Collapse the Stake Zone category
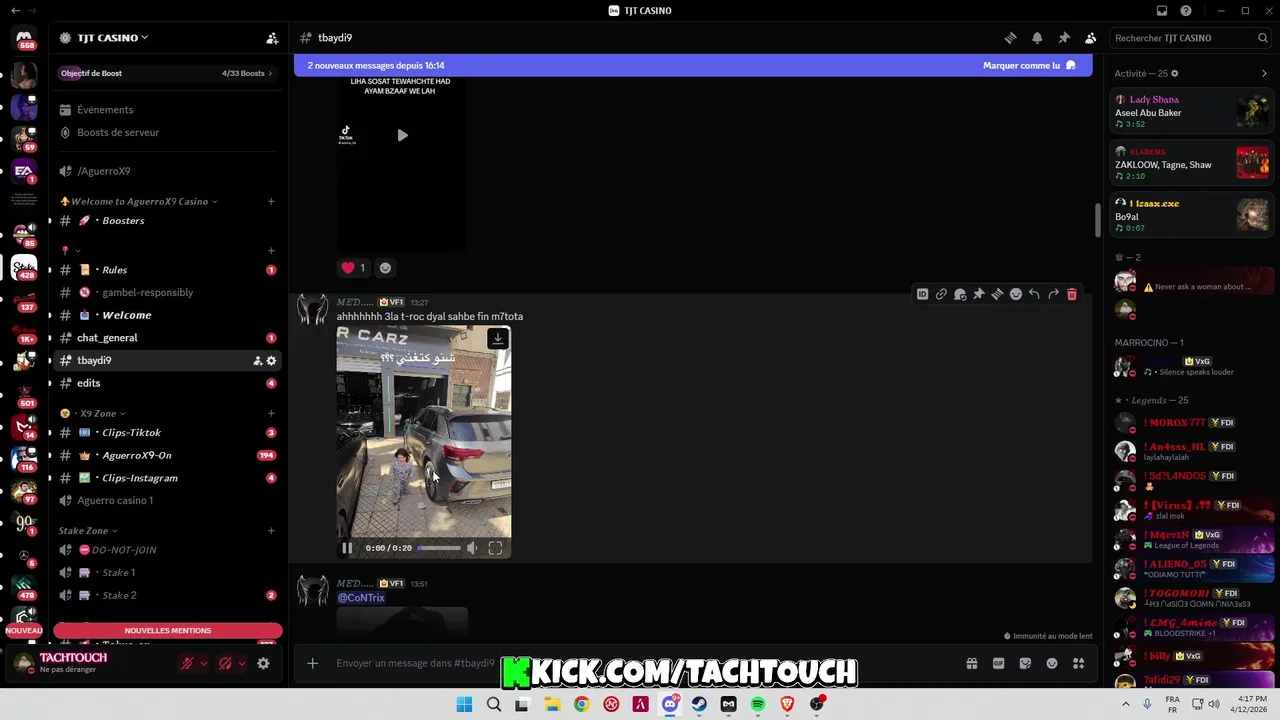The image size is (1280, 720). 88,531
